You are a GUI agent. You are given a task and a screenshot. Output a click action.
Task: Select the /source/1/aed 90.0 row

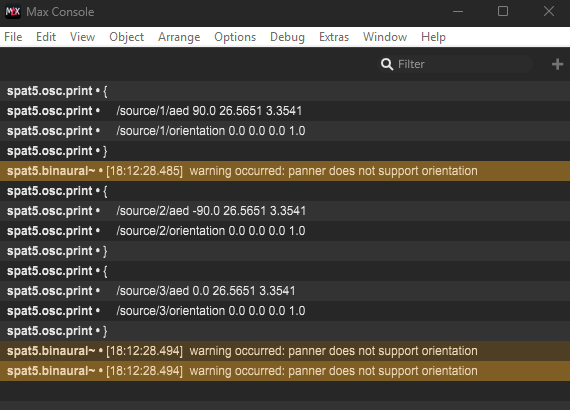point(285,111)
